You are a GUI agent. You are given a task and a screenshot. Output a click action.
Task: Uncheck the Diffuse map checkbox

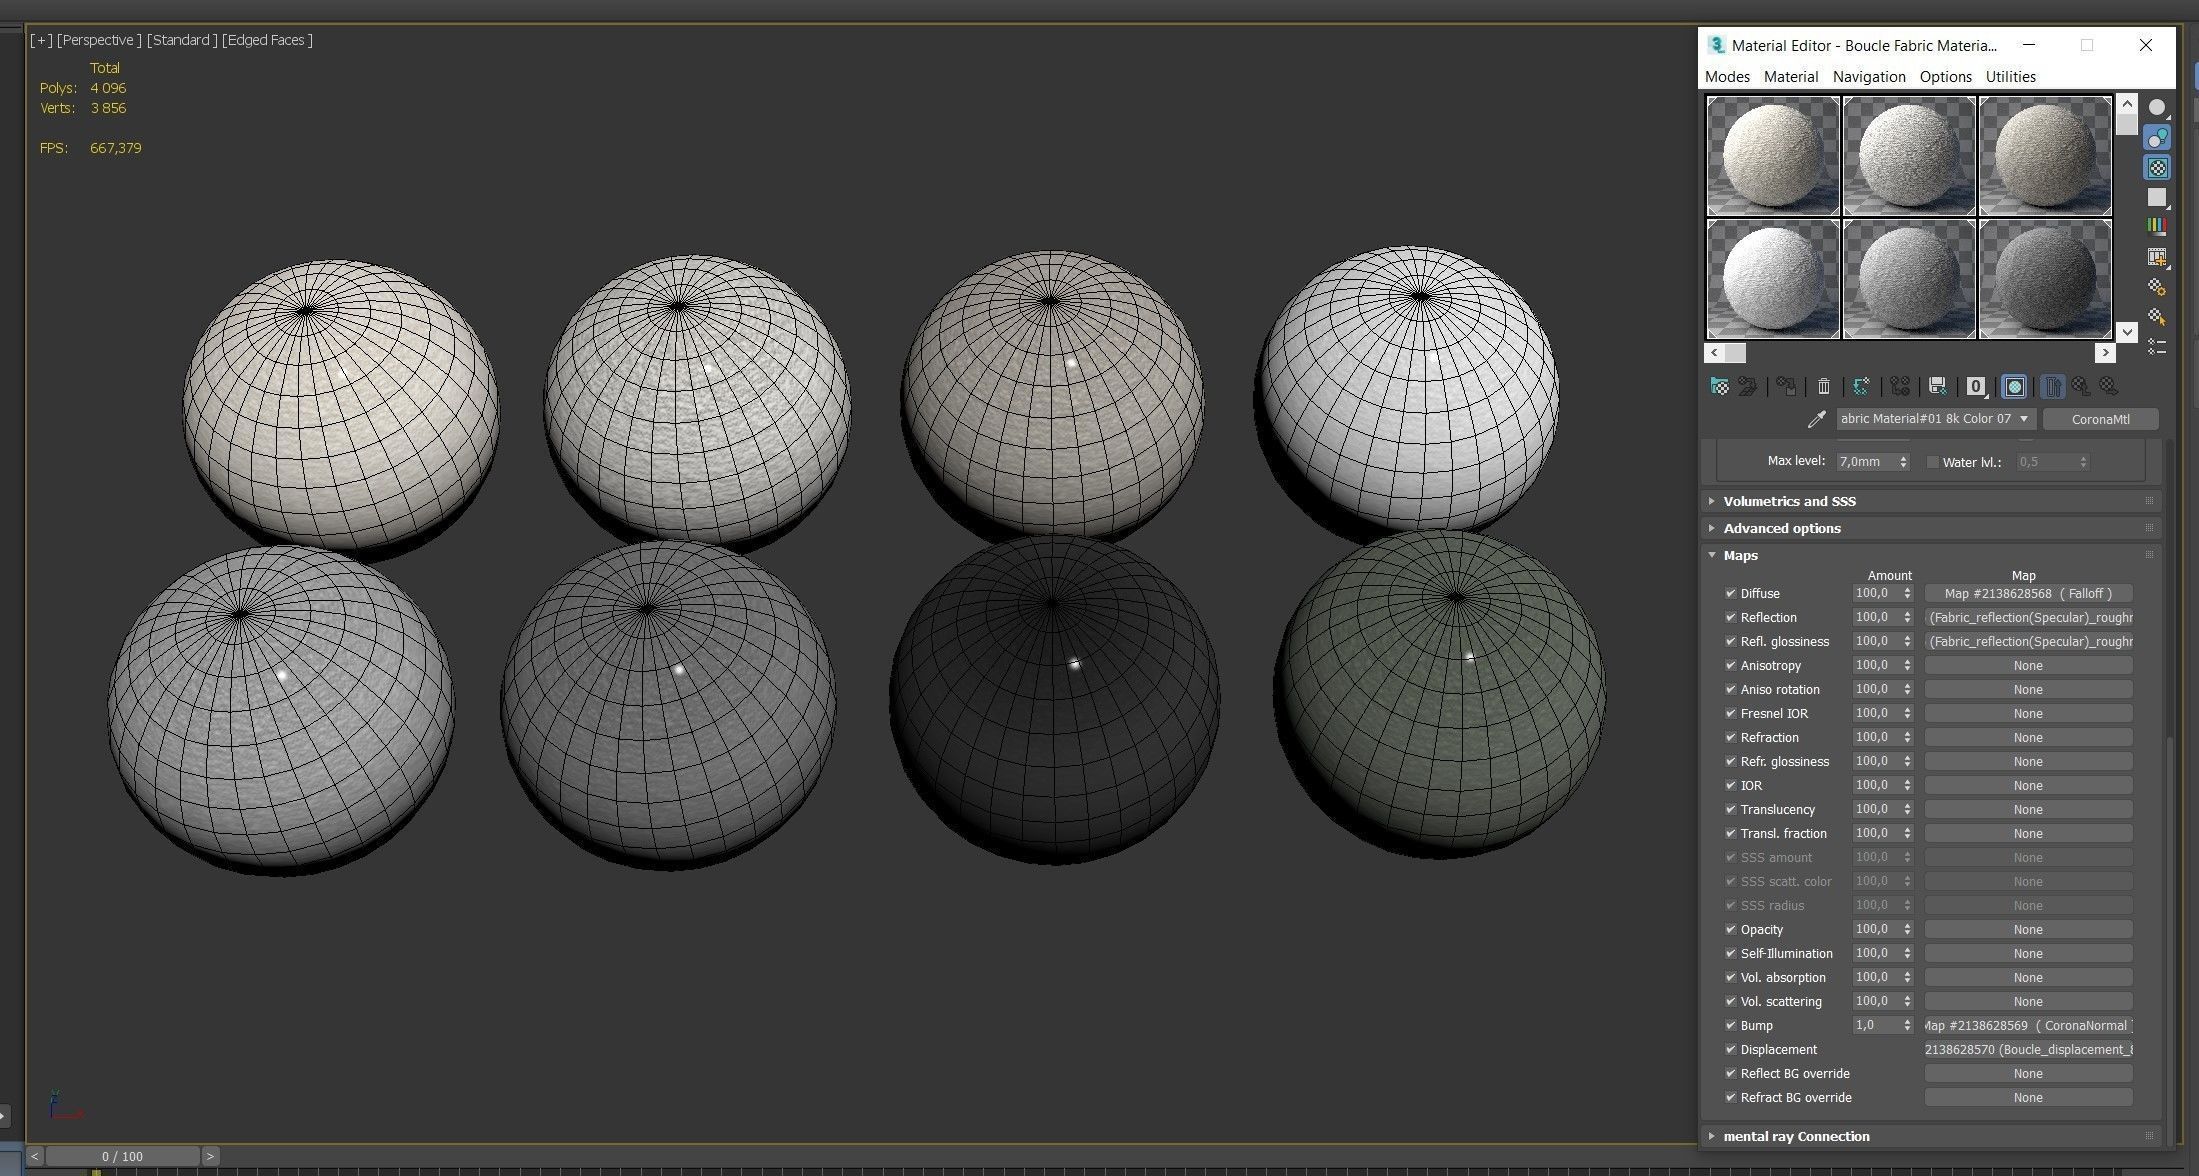pyautogui.click(x=1730, y=593)
